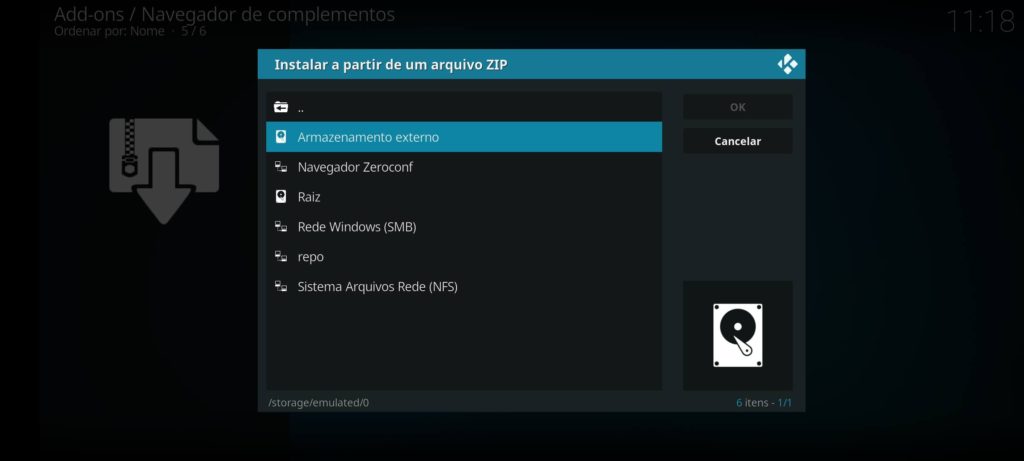Screen dimensions: 1024x461
Task: Click the drive icon beside Armazenamento externo
Action: point(281,137)
